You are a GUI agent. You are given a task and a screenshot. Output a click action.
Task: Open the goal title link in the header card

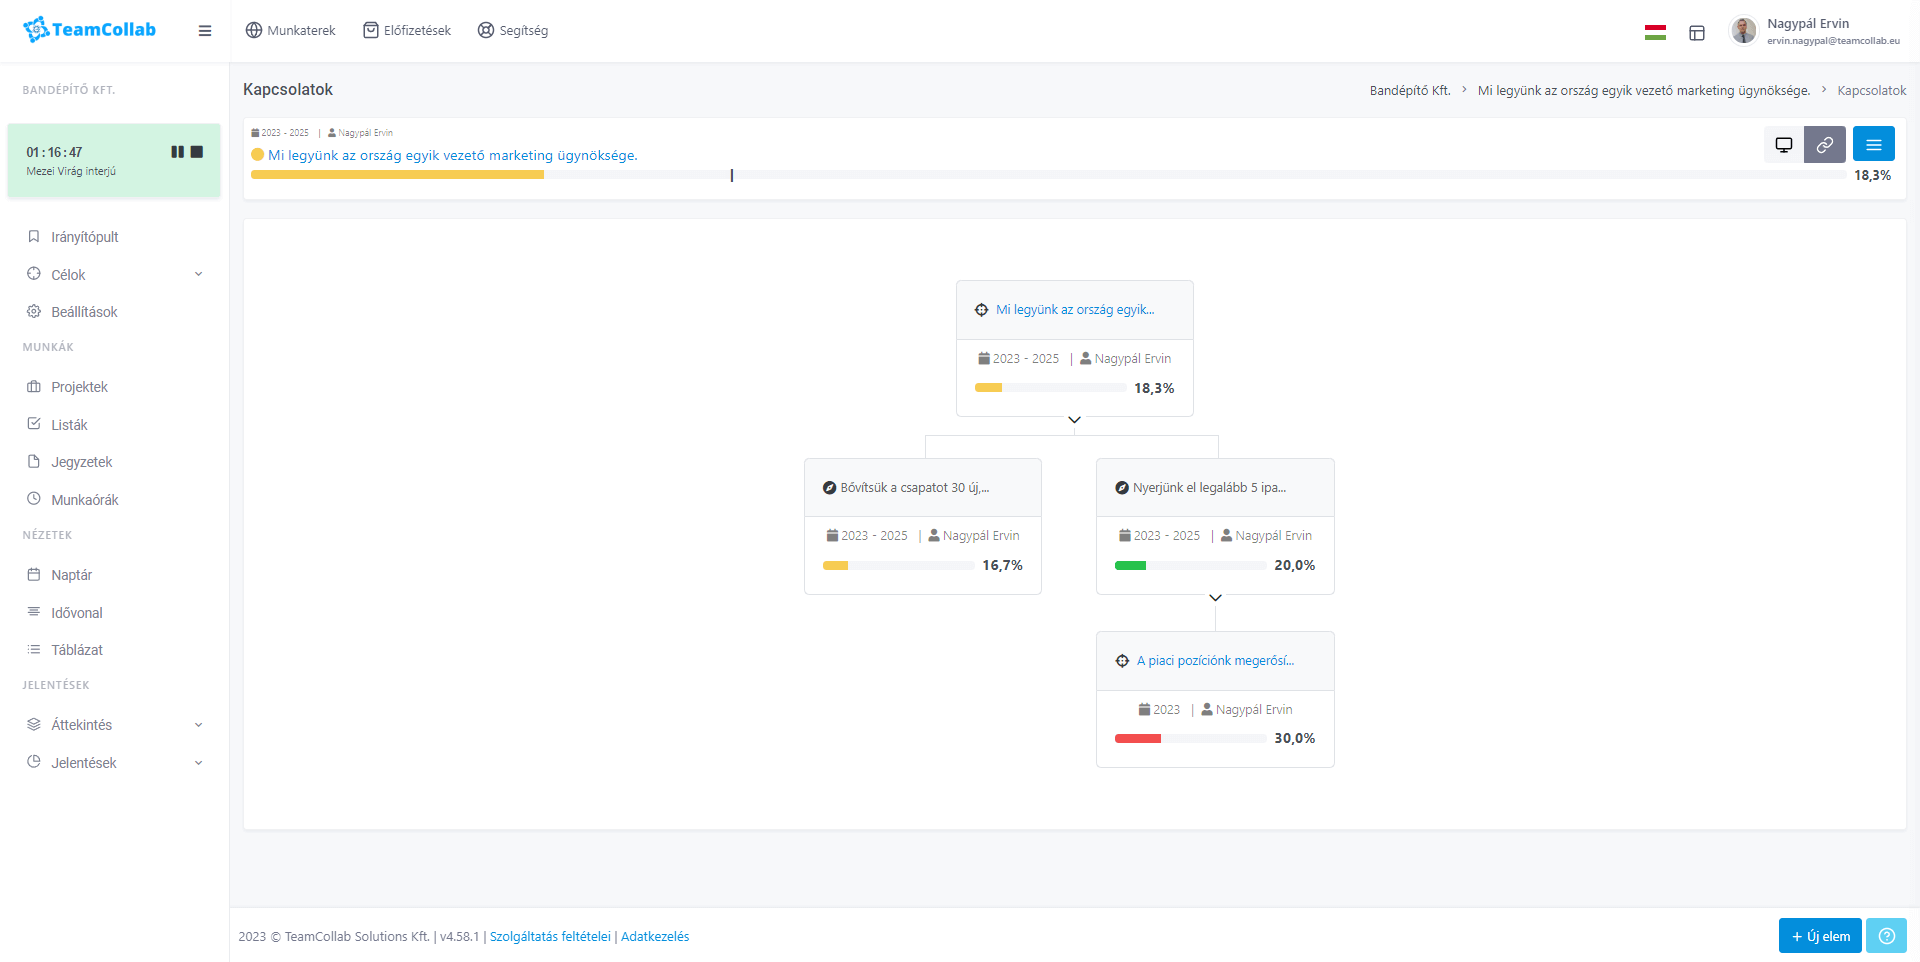click(452, 156)
